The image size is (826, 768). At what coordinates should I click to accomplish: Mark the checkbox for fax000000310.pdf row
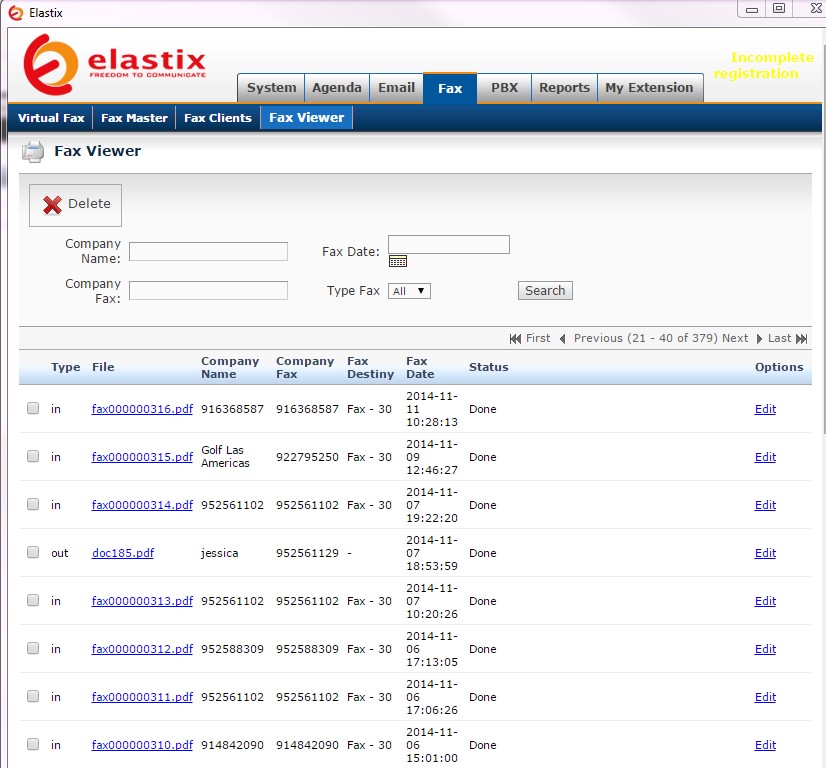click(33, 744)
